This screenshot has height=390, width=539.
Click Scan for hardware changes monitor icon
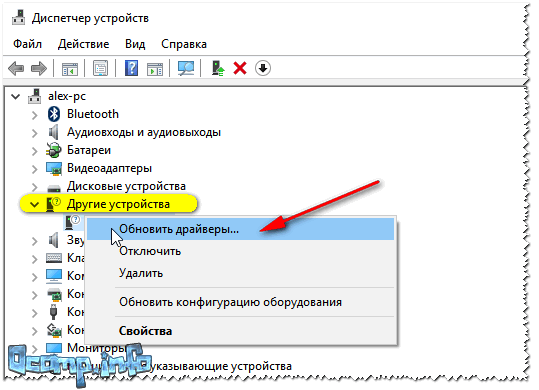click(x=186, y=68)
